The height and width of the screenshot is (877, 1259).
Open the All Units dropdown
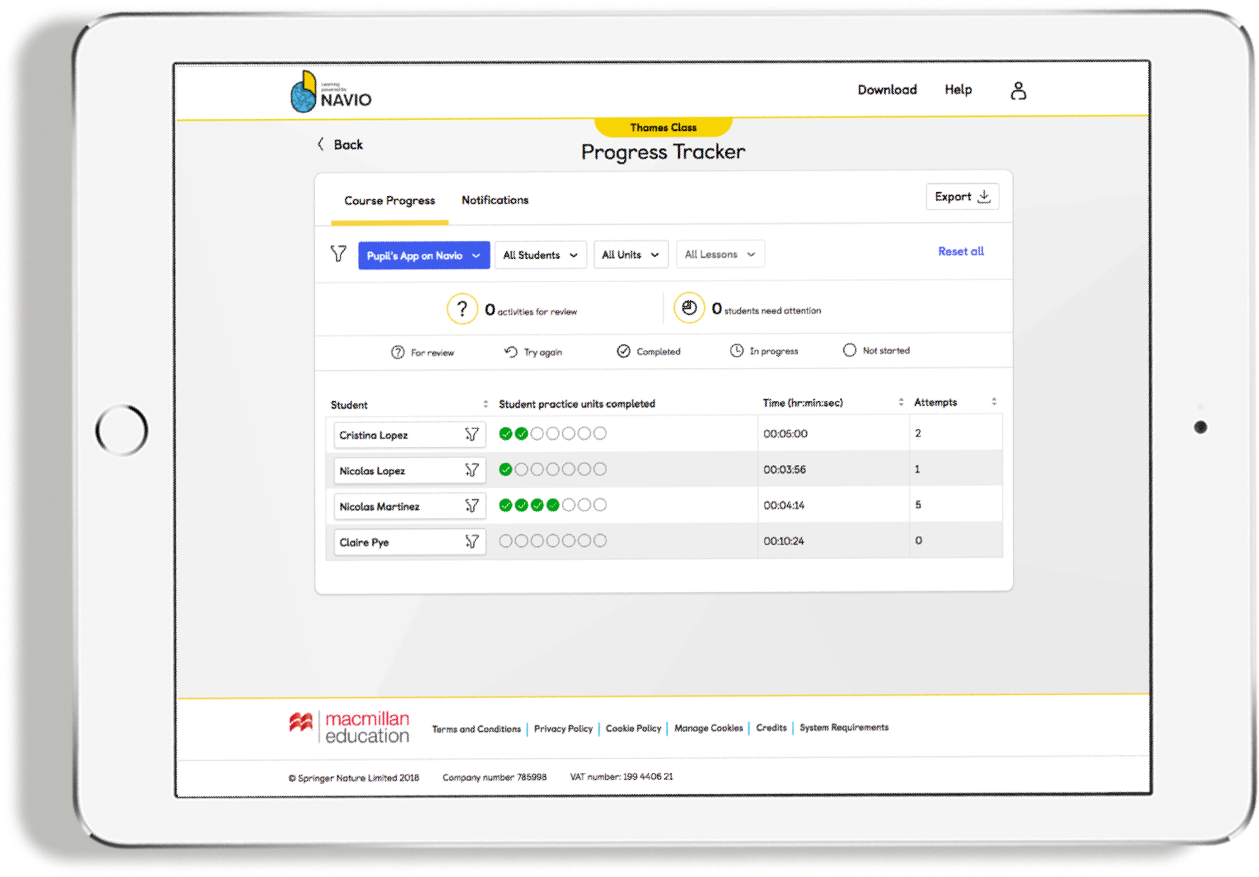point(630,254)
